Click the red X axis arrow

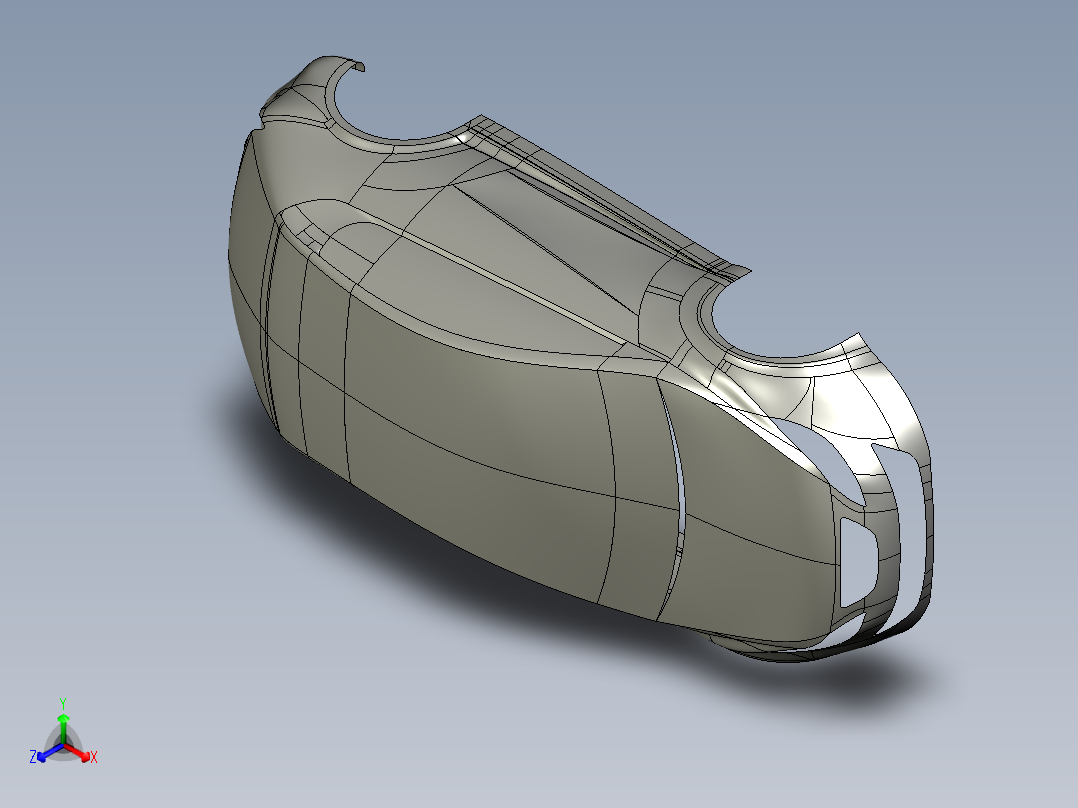pyautogui.click(x=79, y=752)
